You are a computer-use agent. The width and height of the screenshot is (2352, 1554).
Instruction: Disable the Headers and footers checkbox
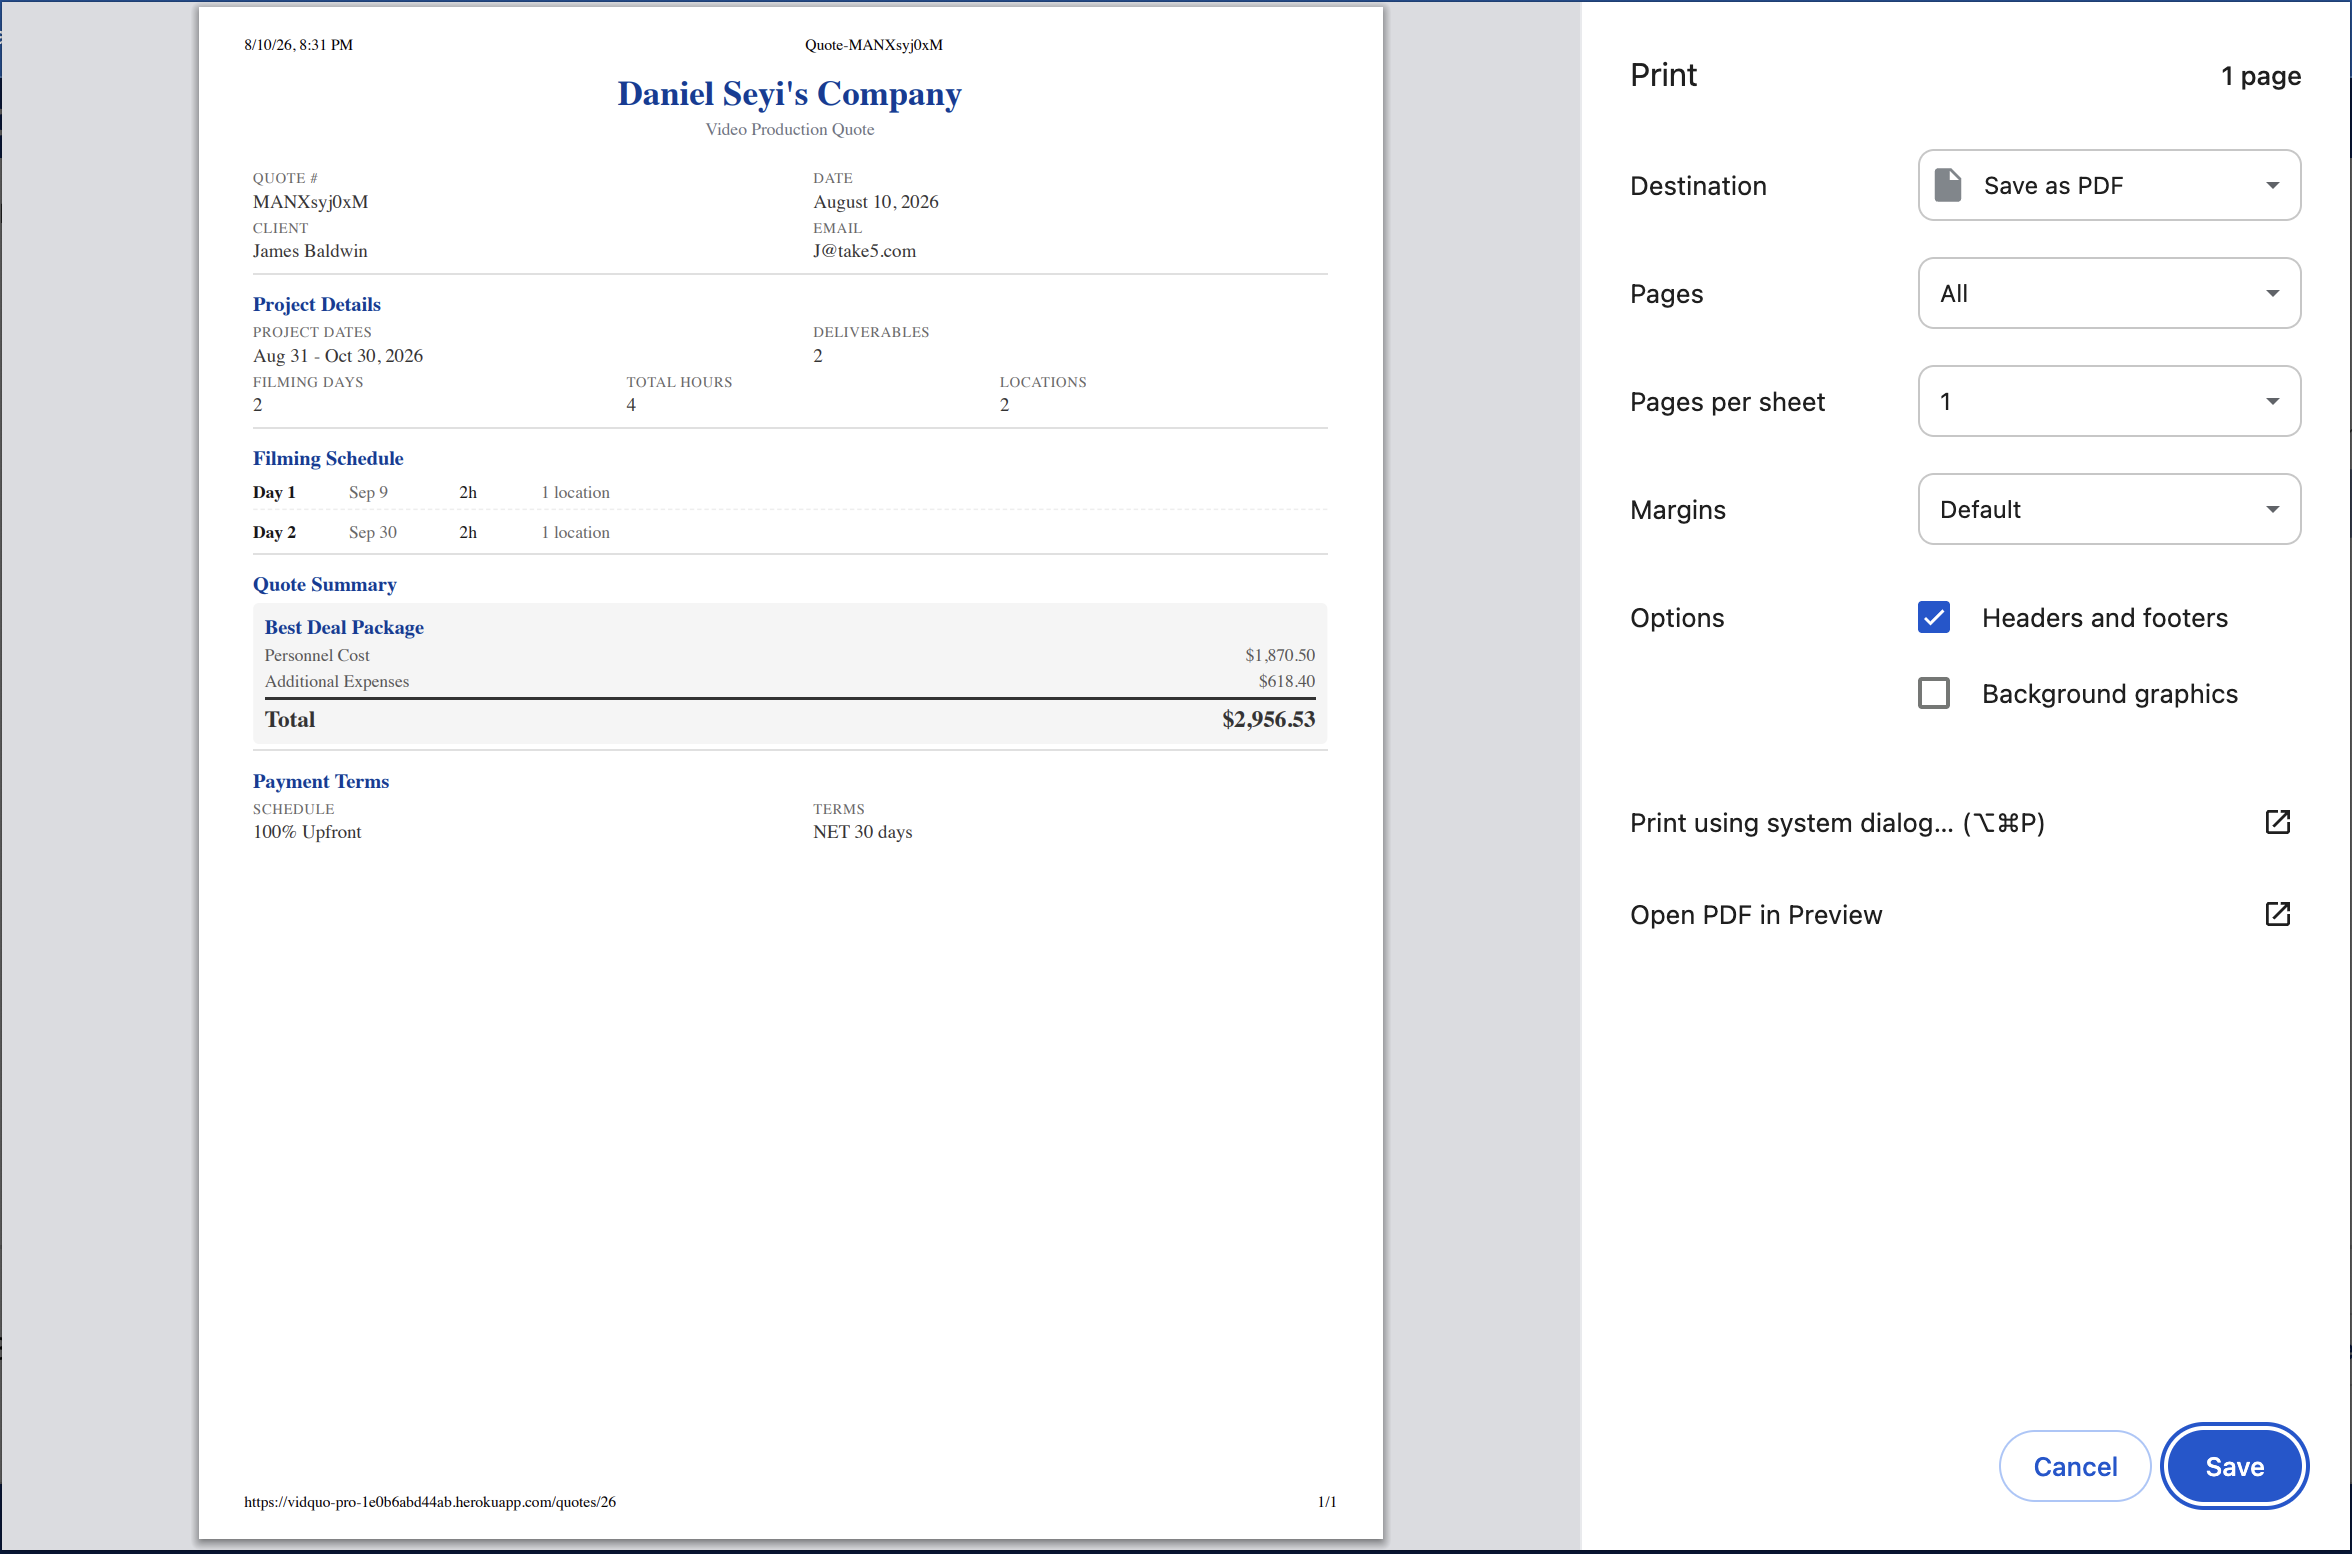pyautogui.click(x=1934, y=617)
